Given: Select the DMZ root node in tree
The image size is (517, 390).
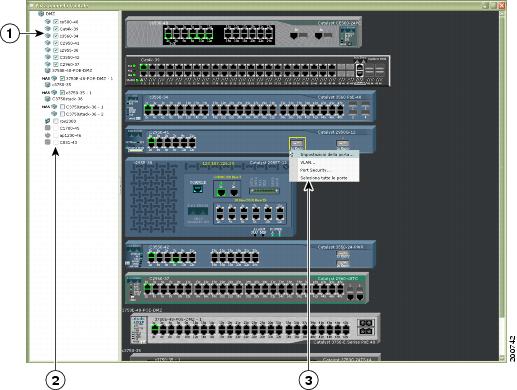Looking at the screenshot, I should click(50, 14).
